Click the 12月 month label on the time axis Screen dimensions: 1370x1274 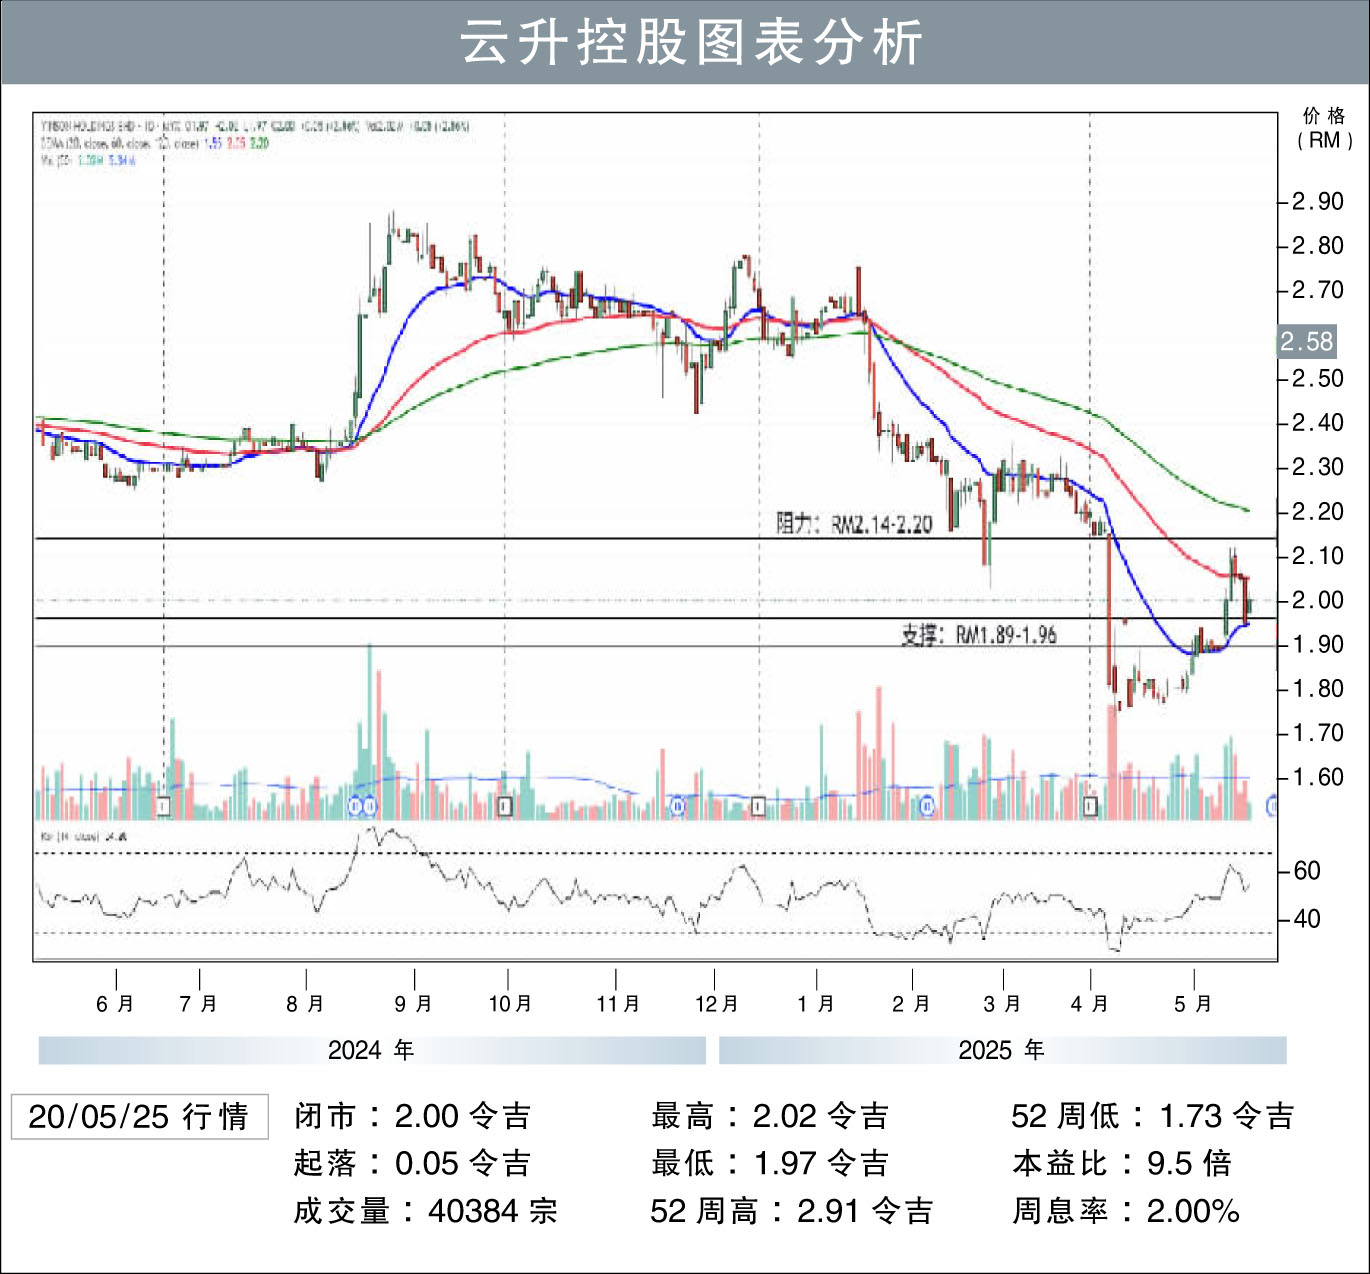[x=716, y=1003]
